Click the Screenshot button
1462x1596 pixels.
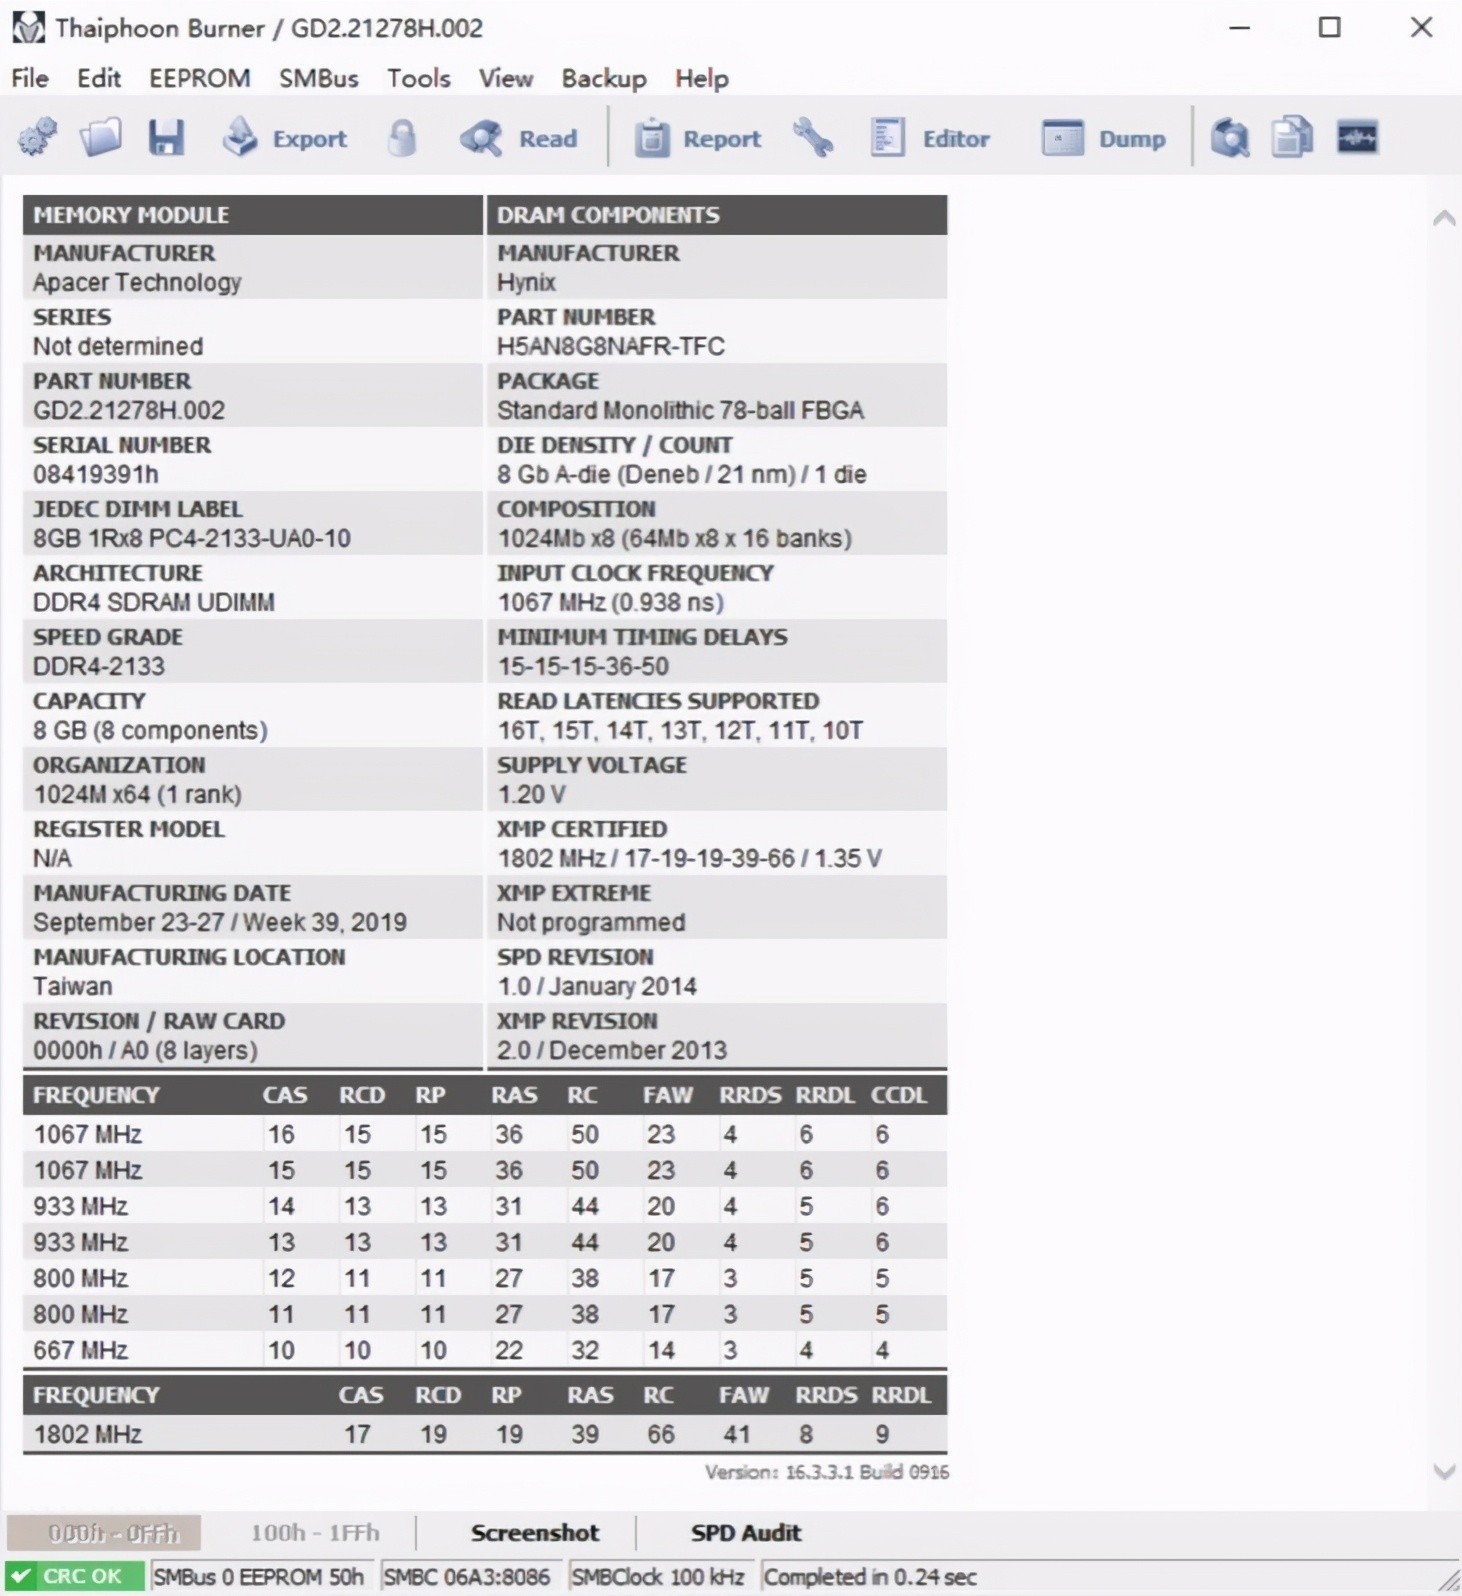tap(535, 1532)
